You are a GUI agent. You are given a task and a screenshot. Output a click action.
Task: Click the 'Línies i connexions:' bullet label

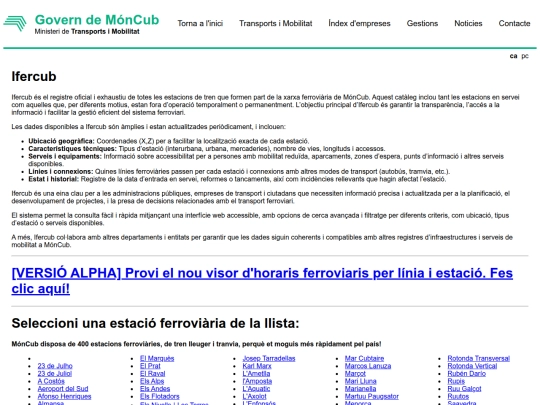(x=61, y=172)
